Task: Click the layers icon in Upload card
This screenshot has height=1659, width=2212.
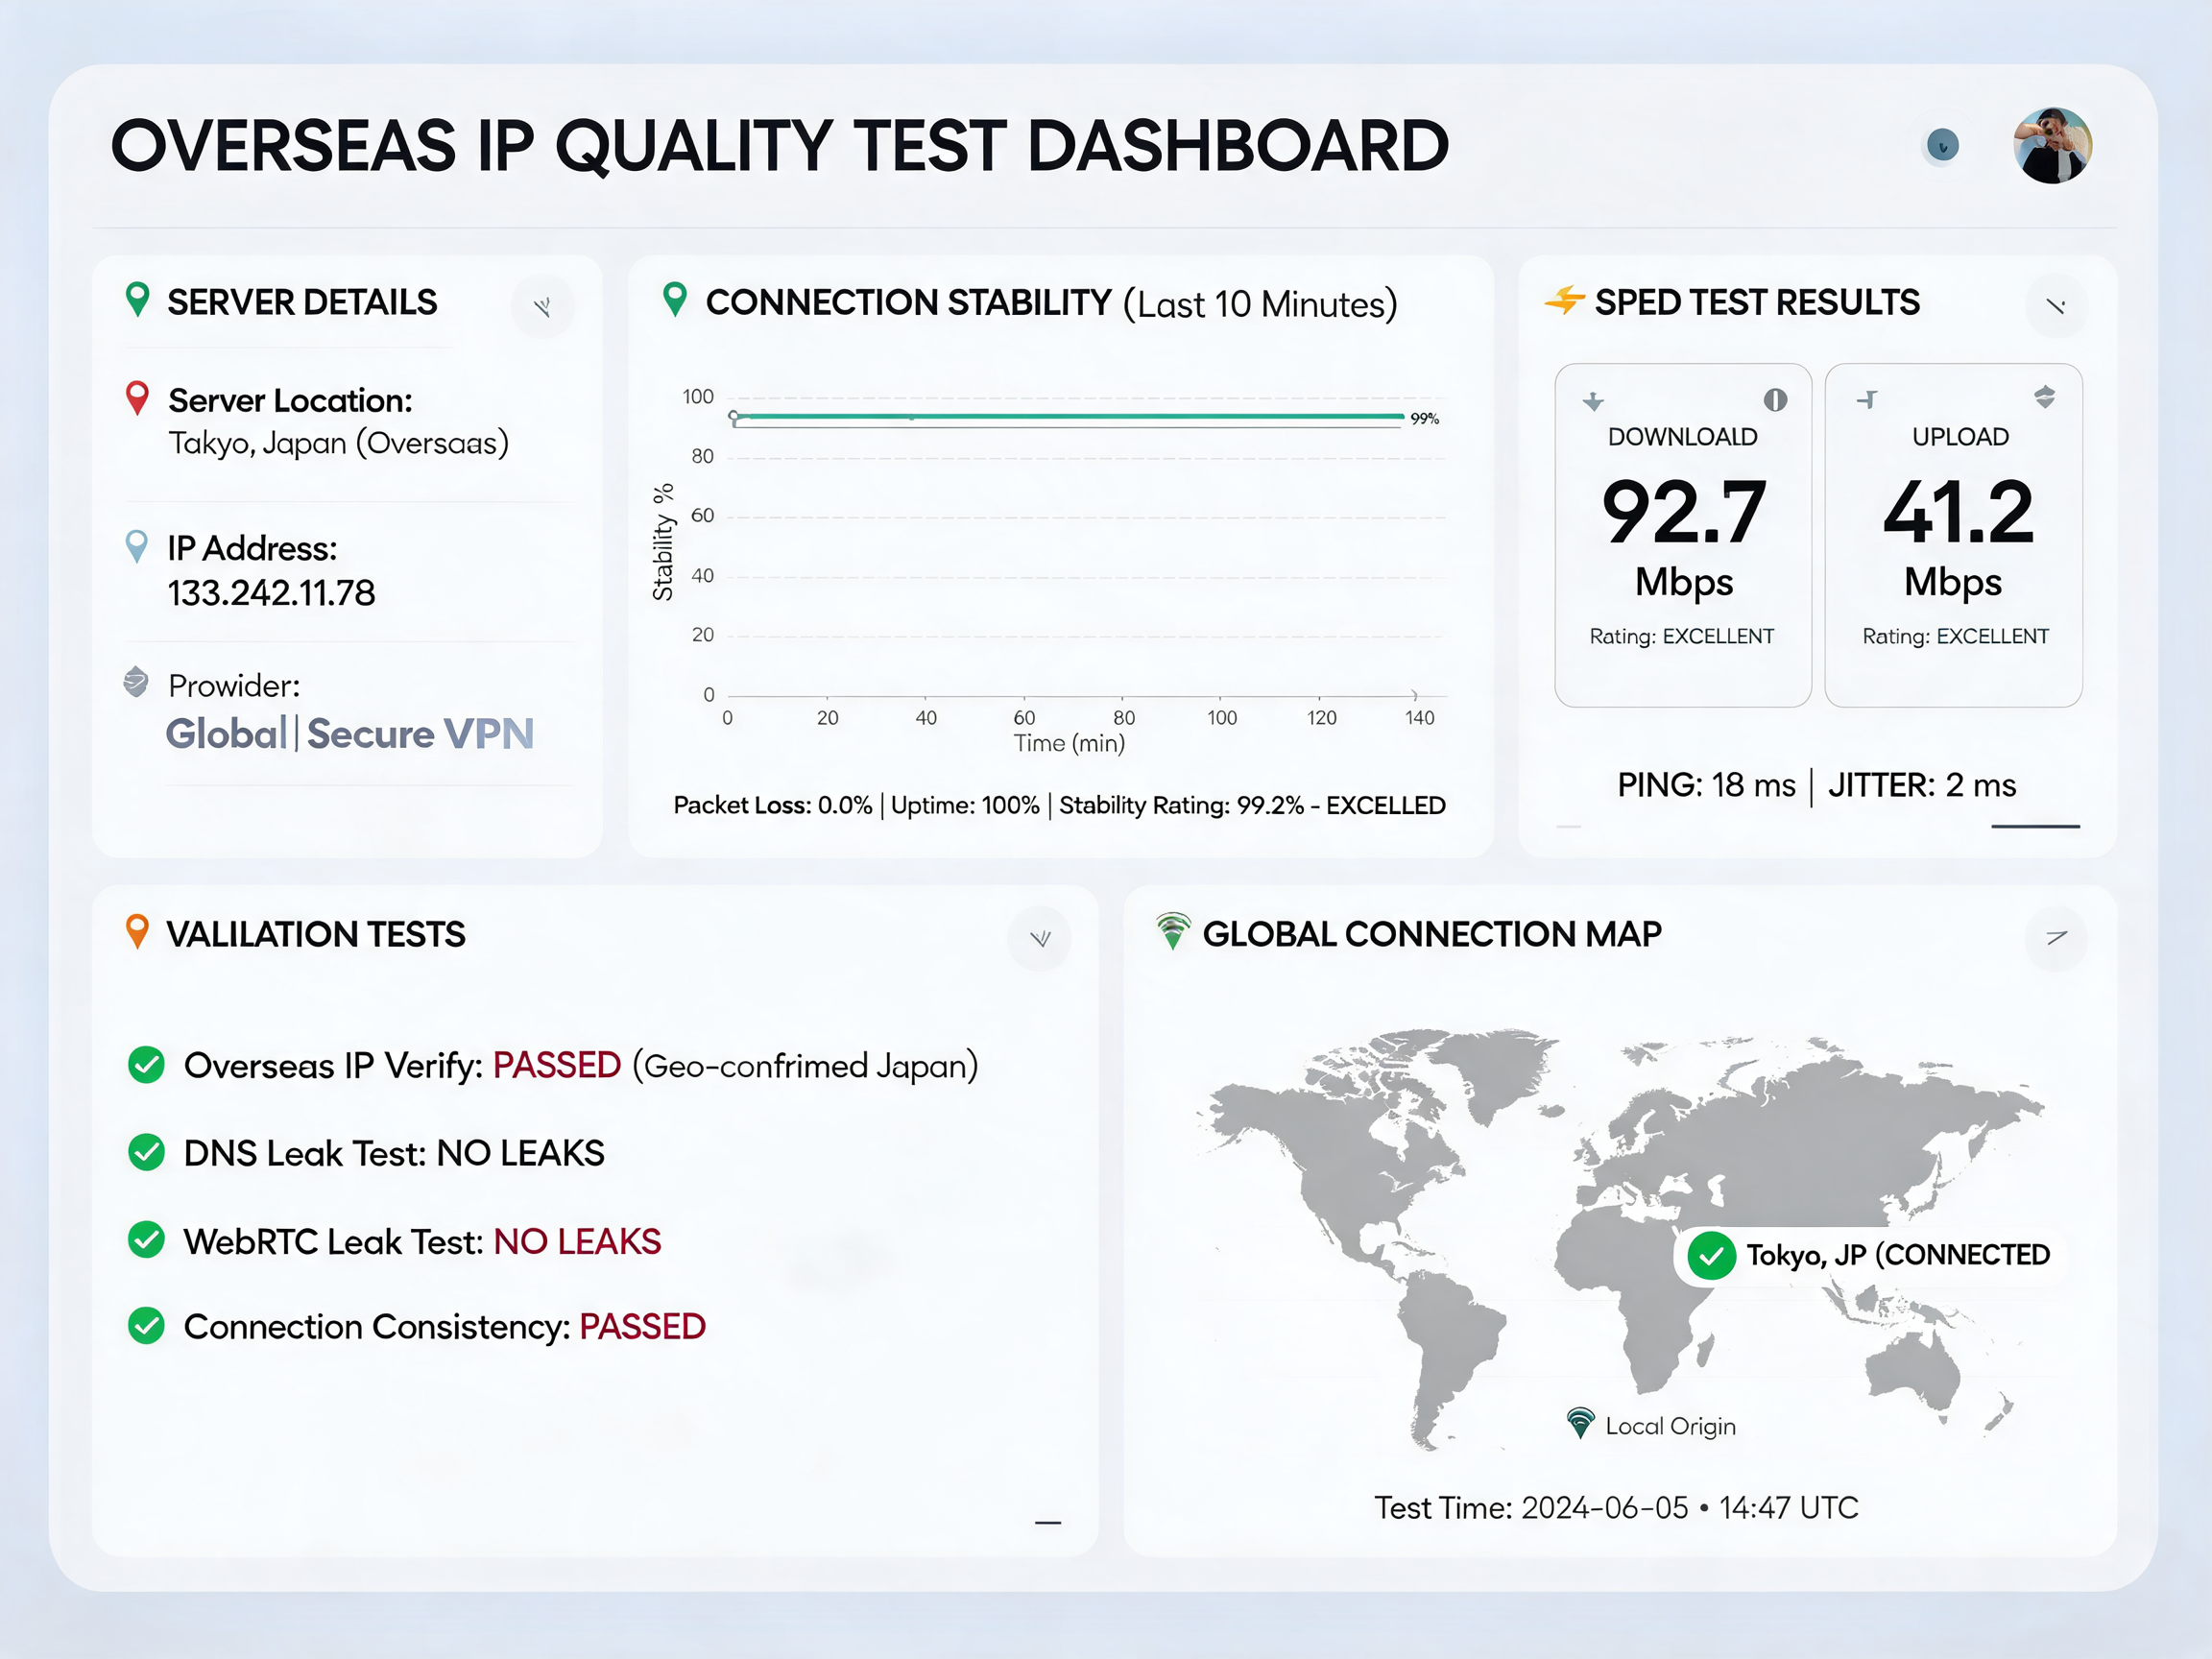Action: tap(2045, 397)
